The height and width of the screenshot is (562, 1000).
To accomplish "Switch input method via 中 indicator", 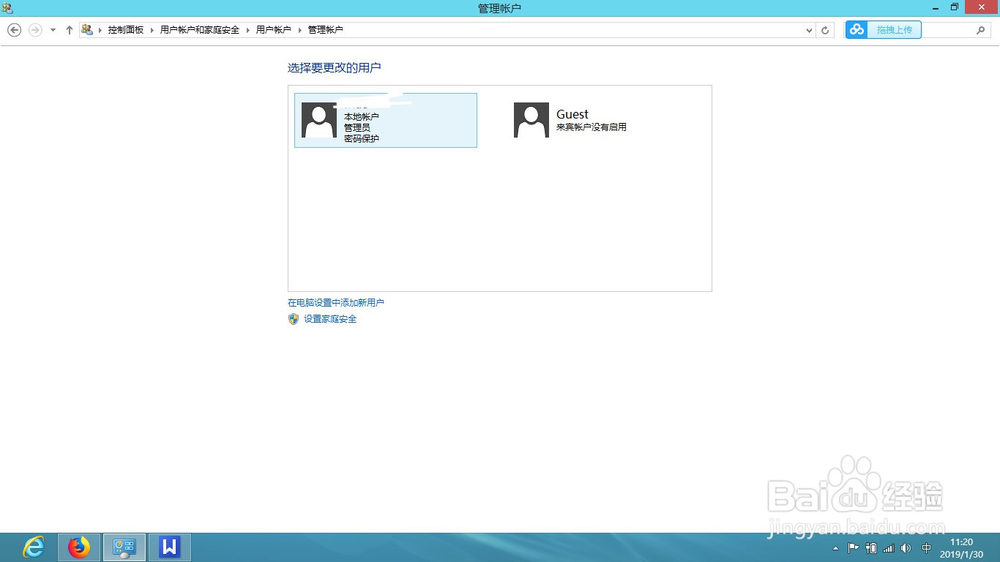I will pyautogui.click(x=927, y=548).
